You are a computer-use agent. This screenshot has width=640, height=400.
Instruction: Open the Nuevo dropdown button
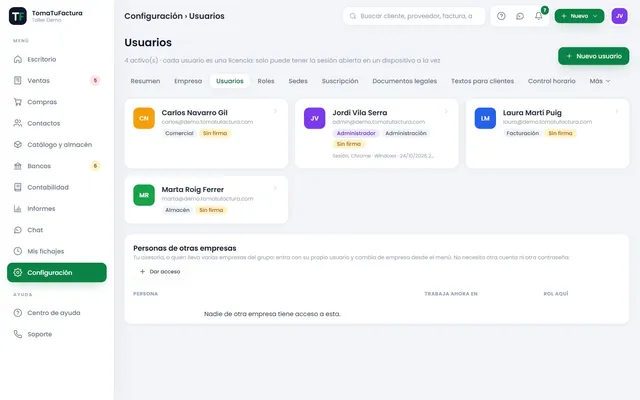[x=579, y=16]
